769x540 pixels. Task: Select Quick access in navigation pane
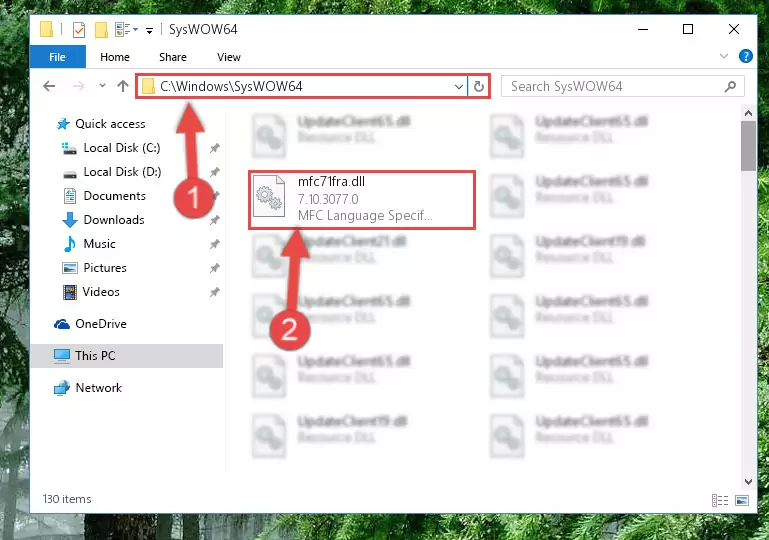click(x=110, y=124)
